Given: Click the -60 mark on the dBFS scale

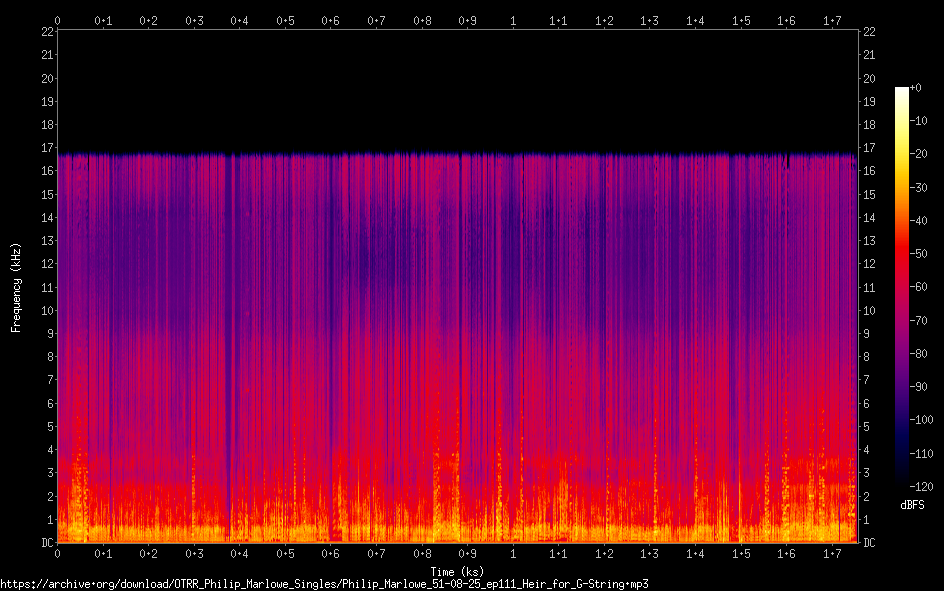Looking at the screenshot, I should click(922, 287).
